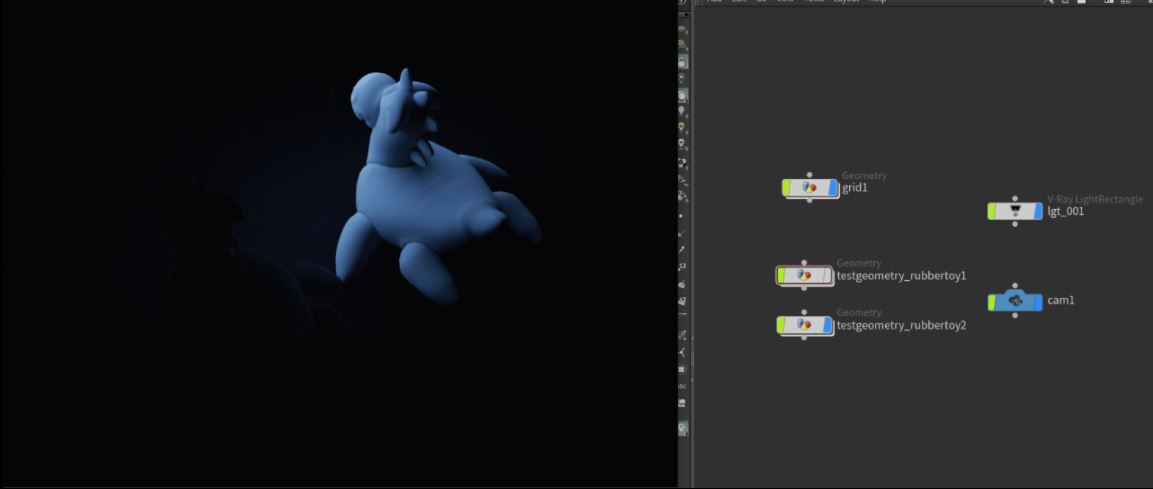Click the output connector below lgt_001
The image size is (1153, 489).
pos(1015,224)
